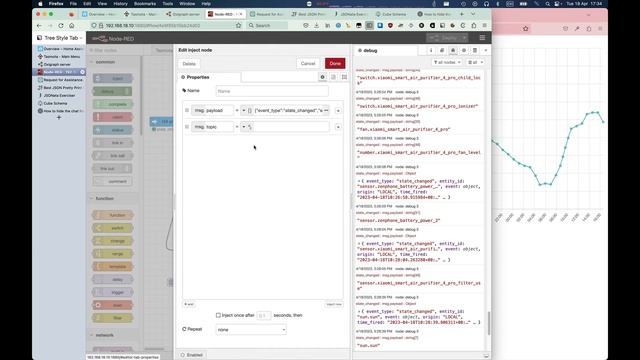This screenshot has width=640, height=360.
Task: Open the configuration nodes gear sidebar icon
Action: pos(464,50)
